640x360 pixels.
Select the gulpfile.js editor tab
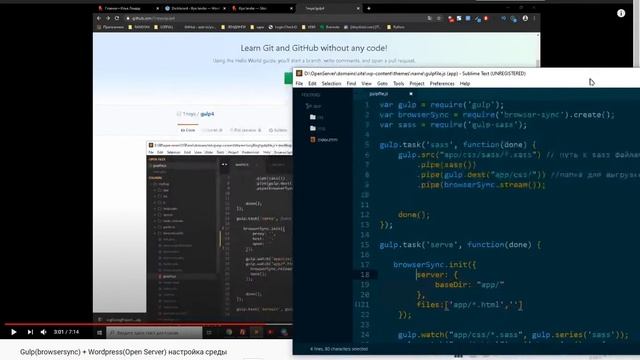[378, 94]
